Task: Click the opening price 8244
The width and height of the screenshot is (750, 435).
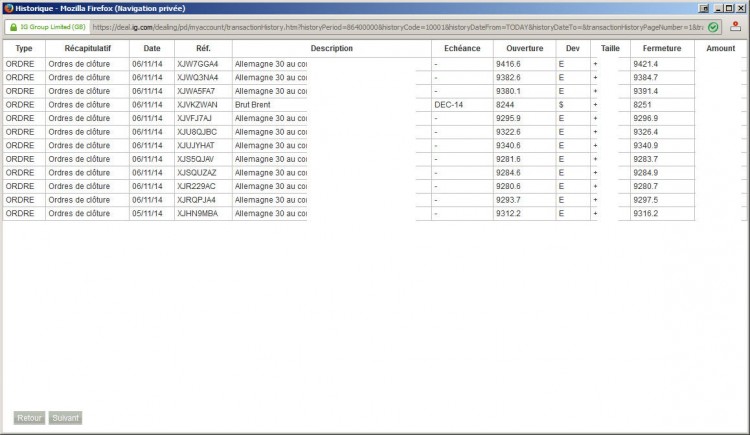Action: 505,105
